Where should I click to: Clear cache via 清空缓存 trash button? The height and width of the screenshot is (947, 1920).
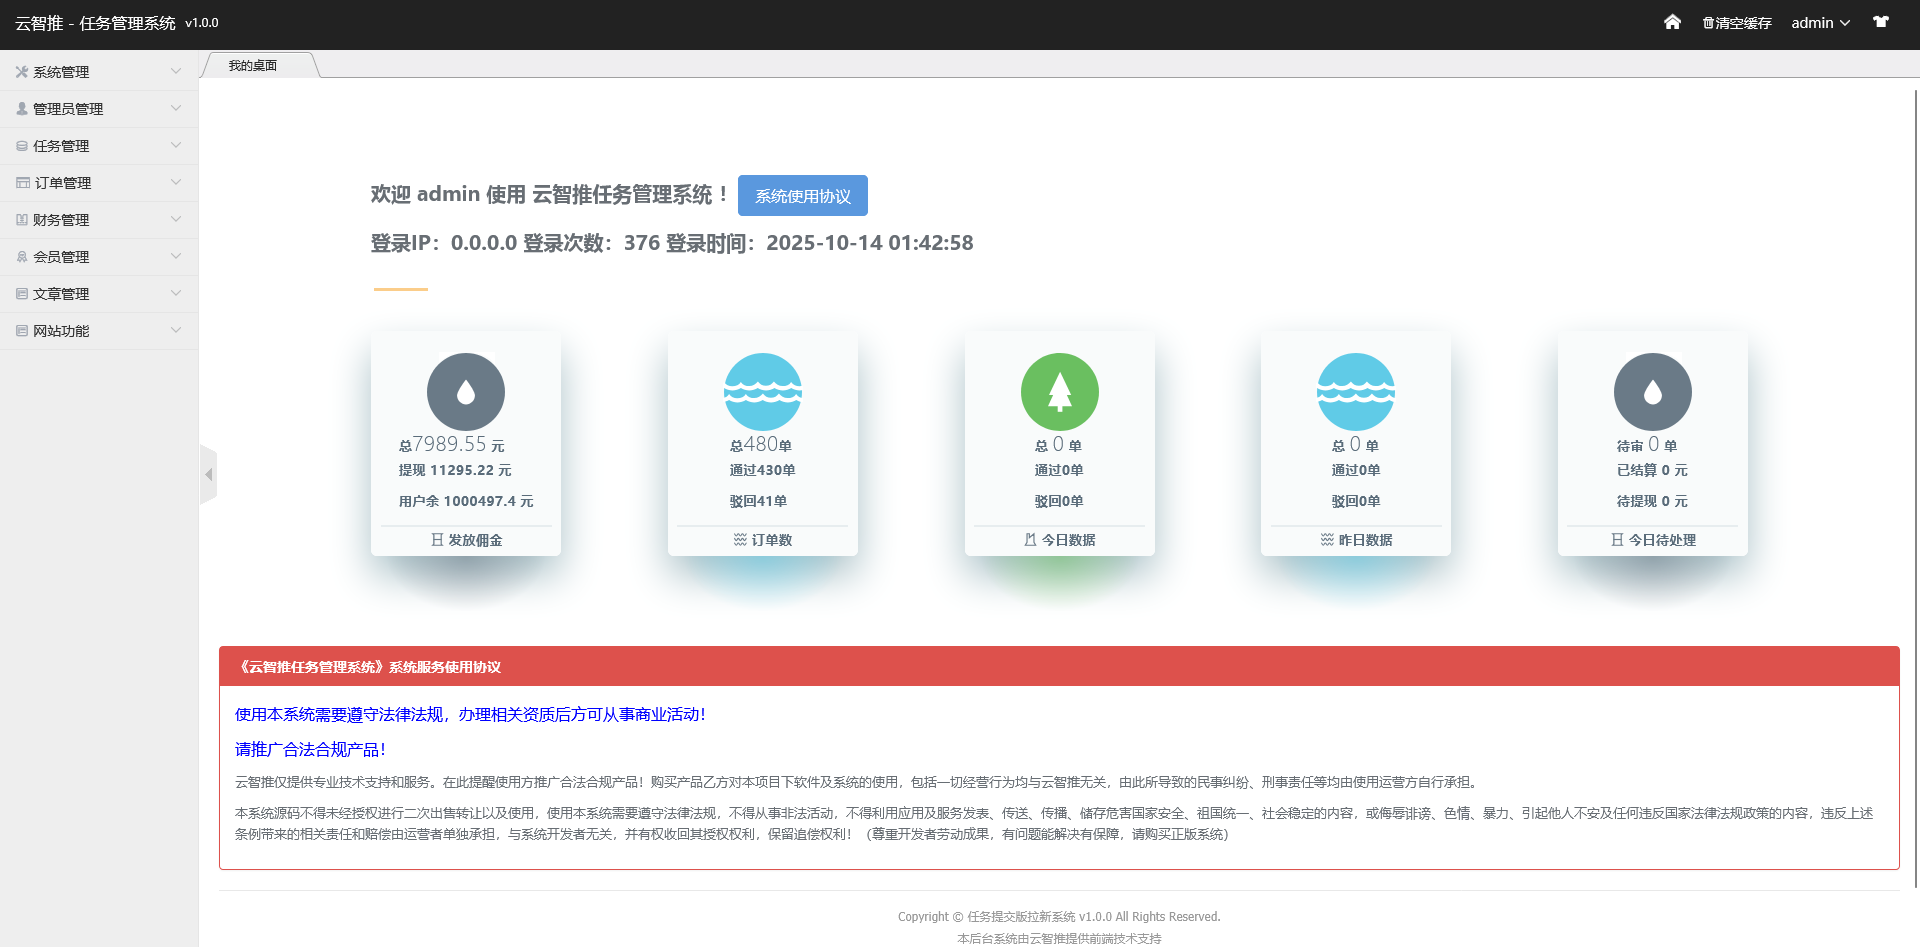(x=1737, y=23)
